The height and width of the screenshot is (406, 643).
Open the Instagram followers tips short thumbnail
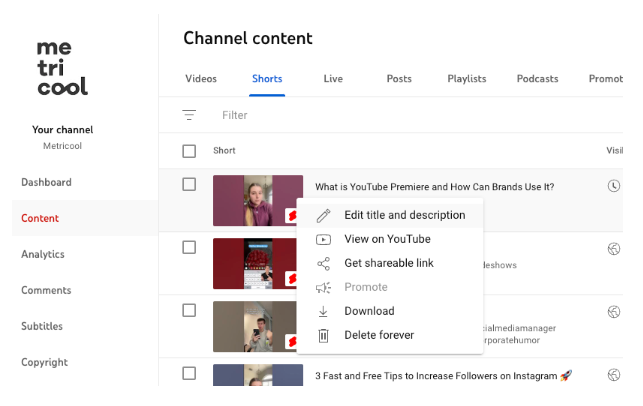tap(258, 375)
